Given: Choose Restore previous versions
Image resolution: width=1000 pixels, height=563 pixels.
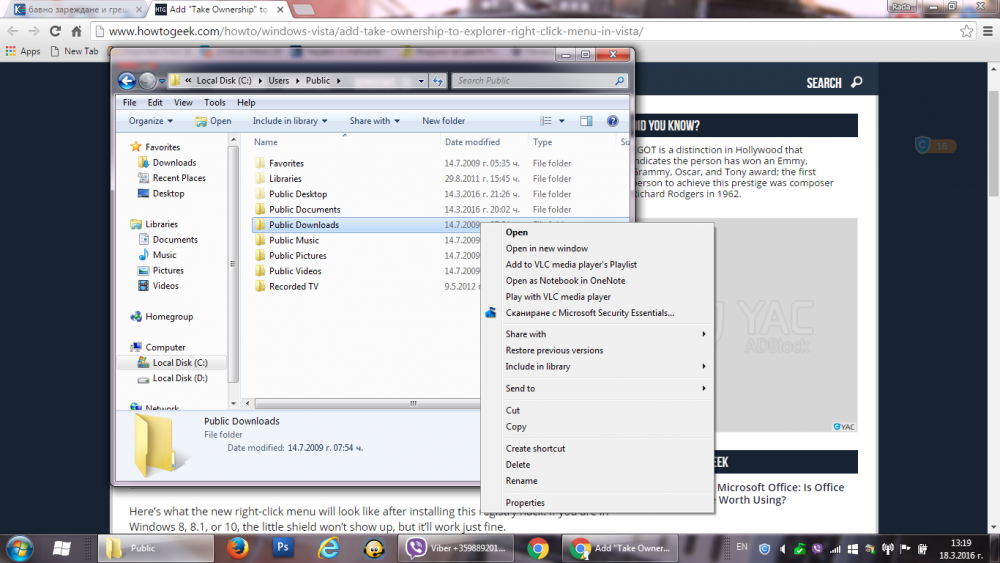Looking at the screenshot, I should (x=554, y=351).
